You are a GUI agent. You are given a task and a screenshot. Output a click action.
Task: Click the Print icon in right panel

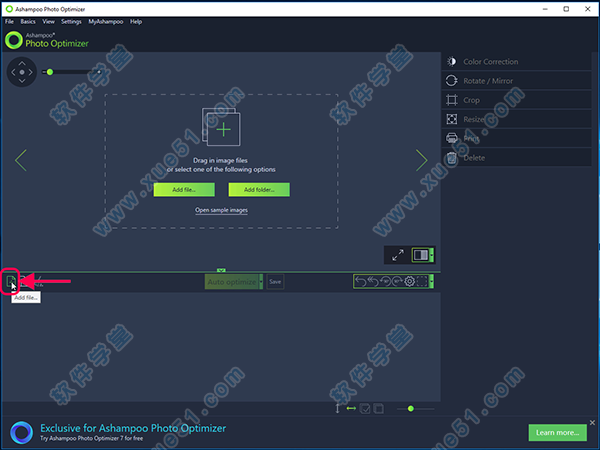(x=452, y=138)
